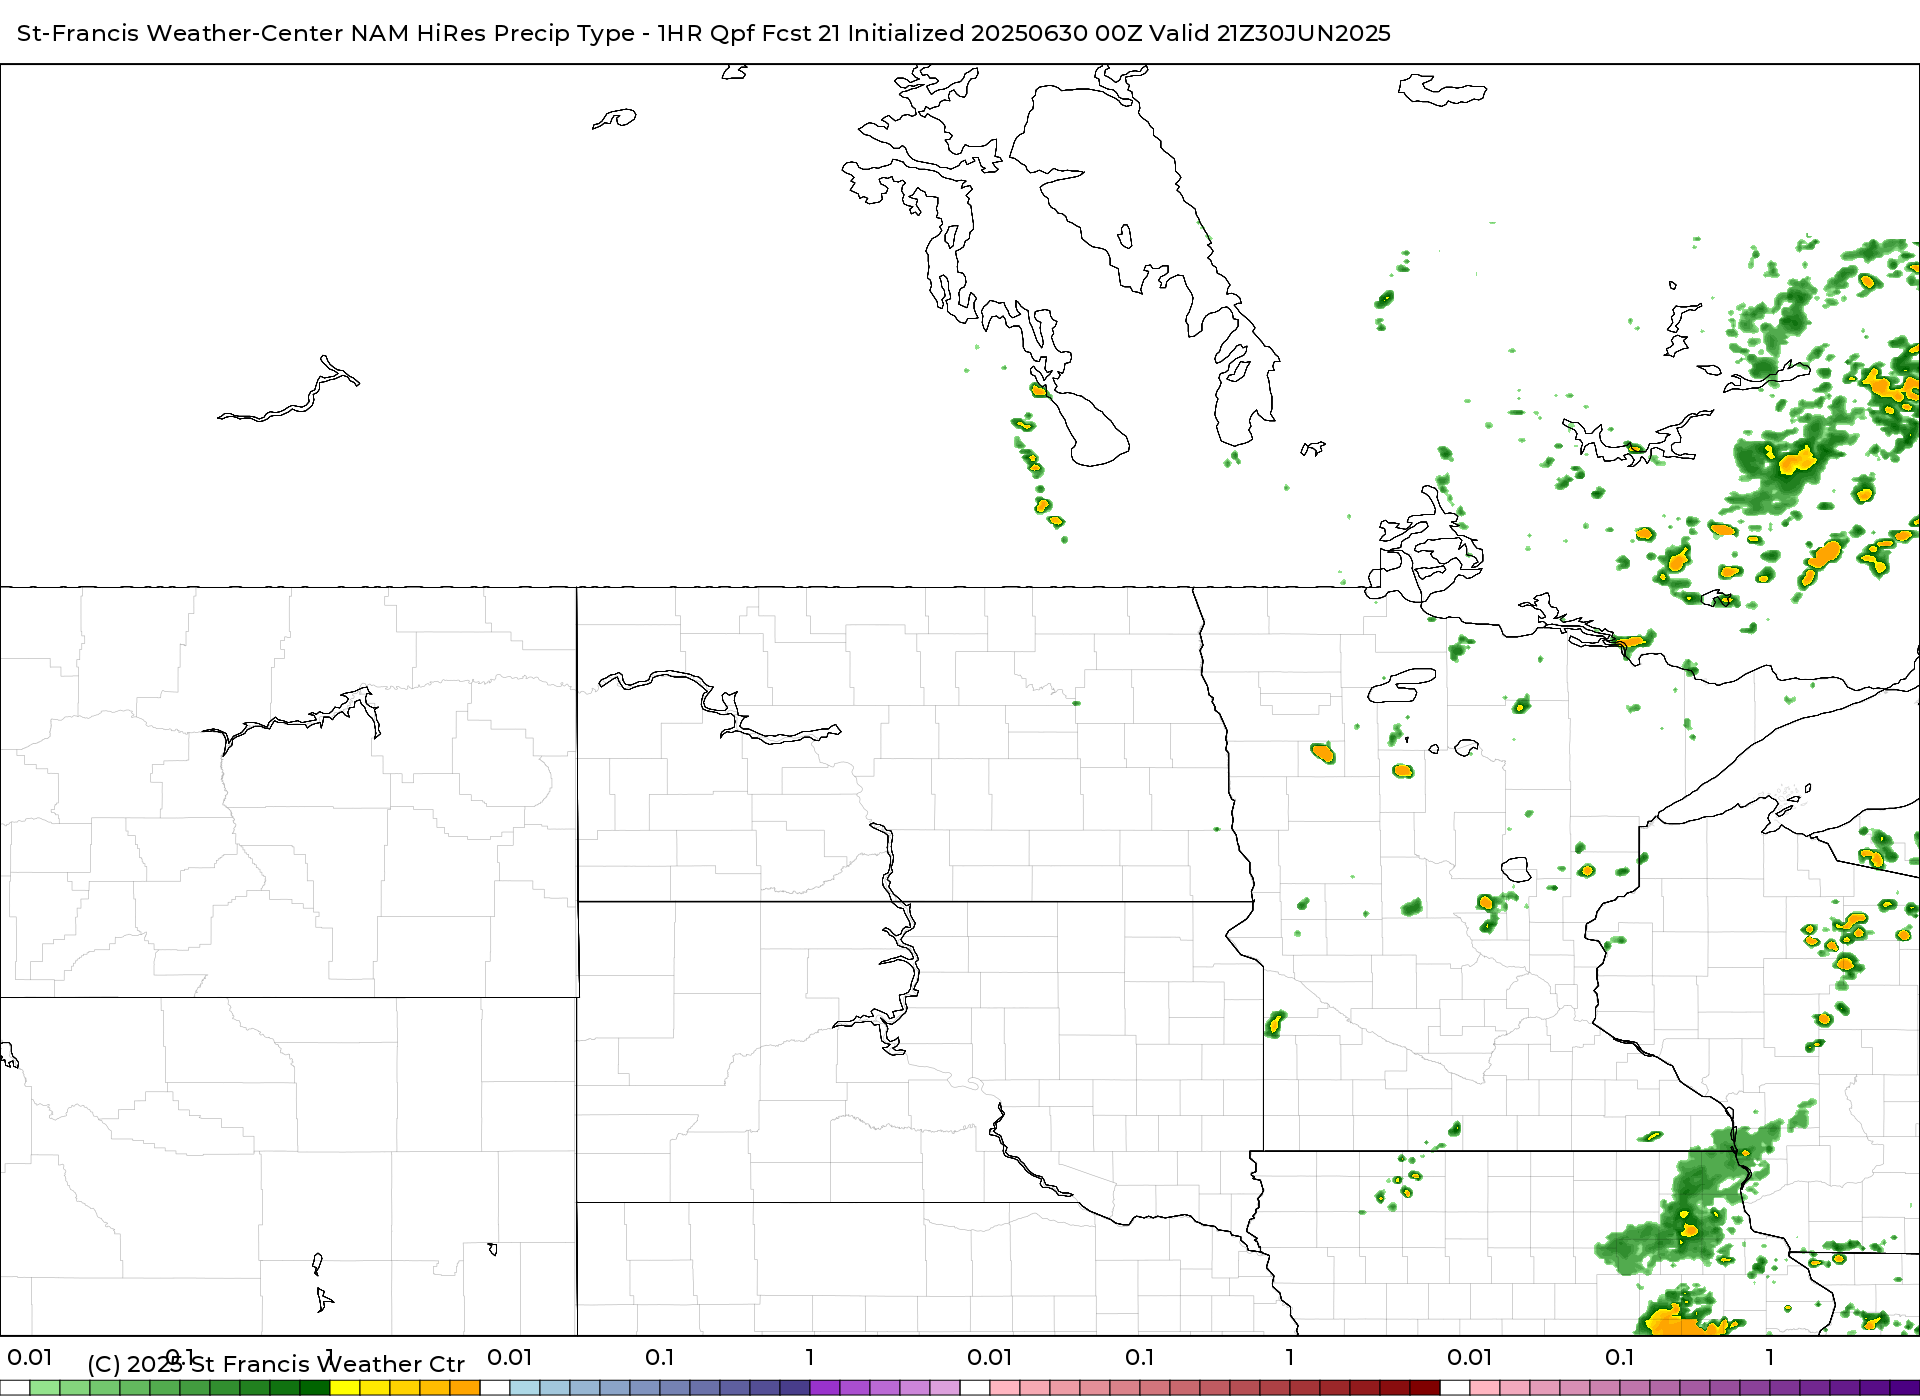Select the bright yellow legend swatch

345,1388
